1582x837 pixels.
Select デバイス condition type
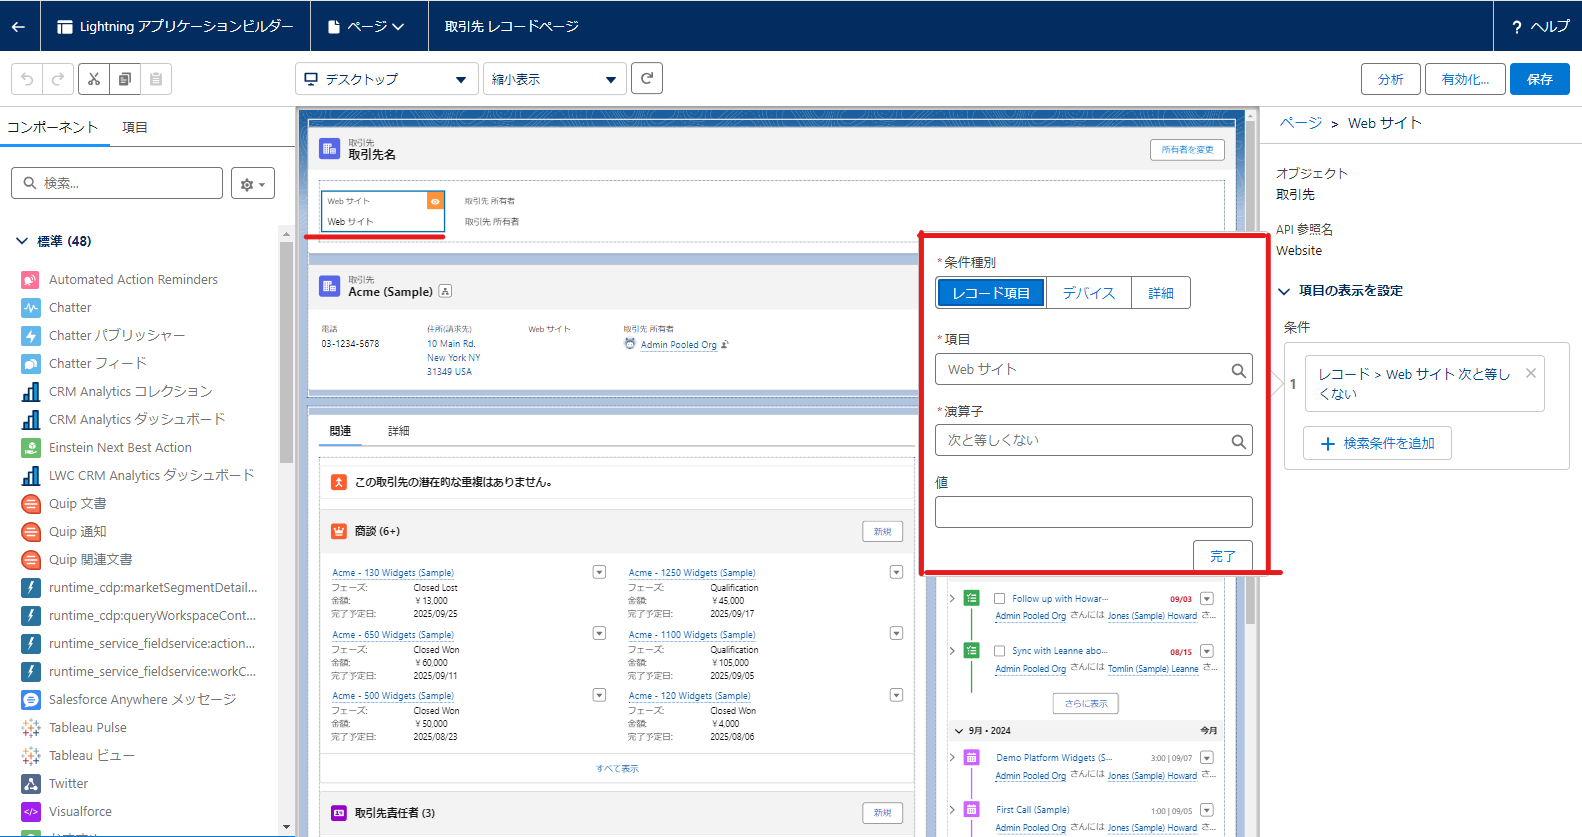click(x=1088, y=293)
